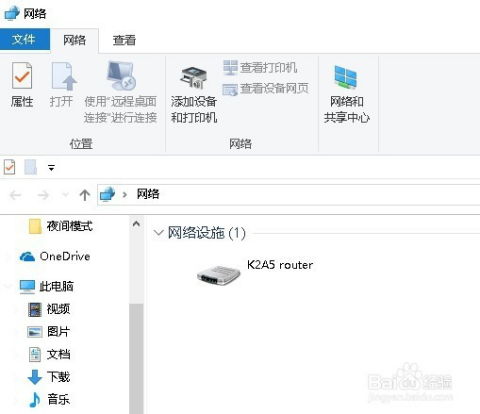Click the up-arrow navigation button
Viewport: 480px width, 414px height.
coord(85,195)
